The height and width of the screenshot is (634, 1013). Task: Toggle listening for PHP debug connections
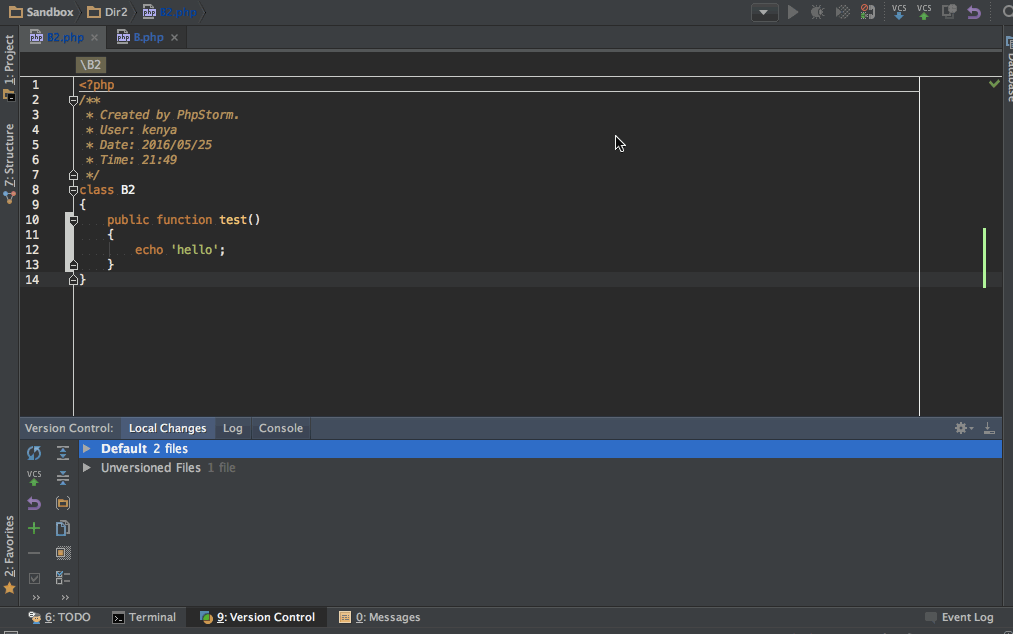click(x=868, y=12)
